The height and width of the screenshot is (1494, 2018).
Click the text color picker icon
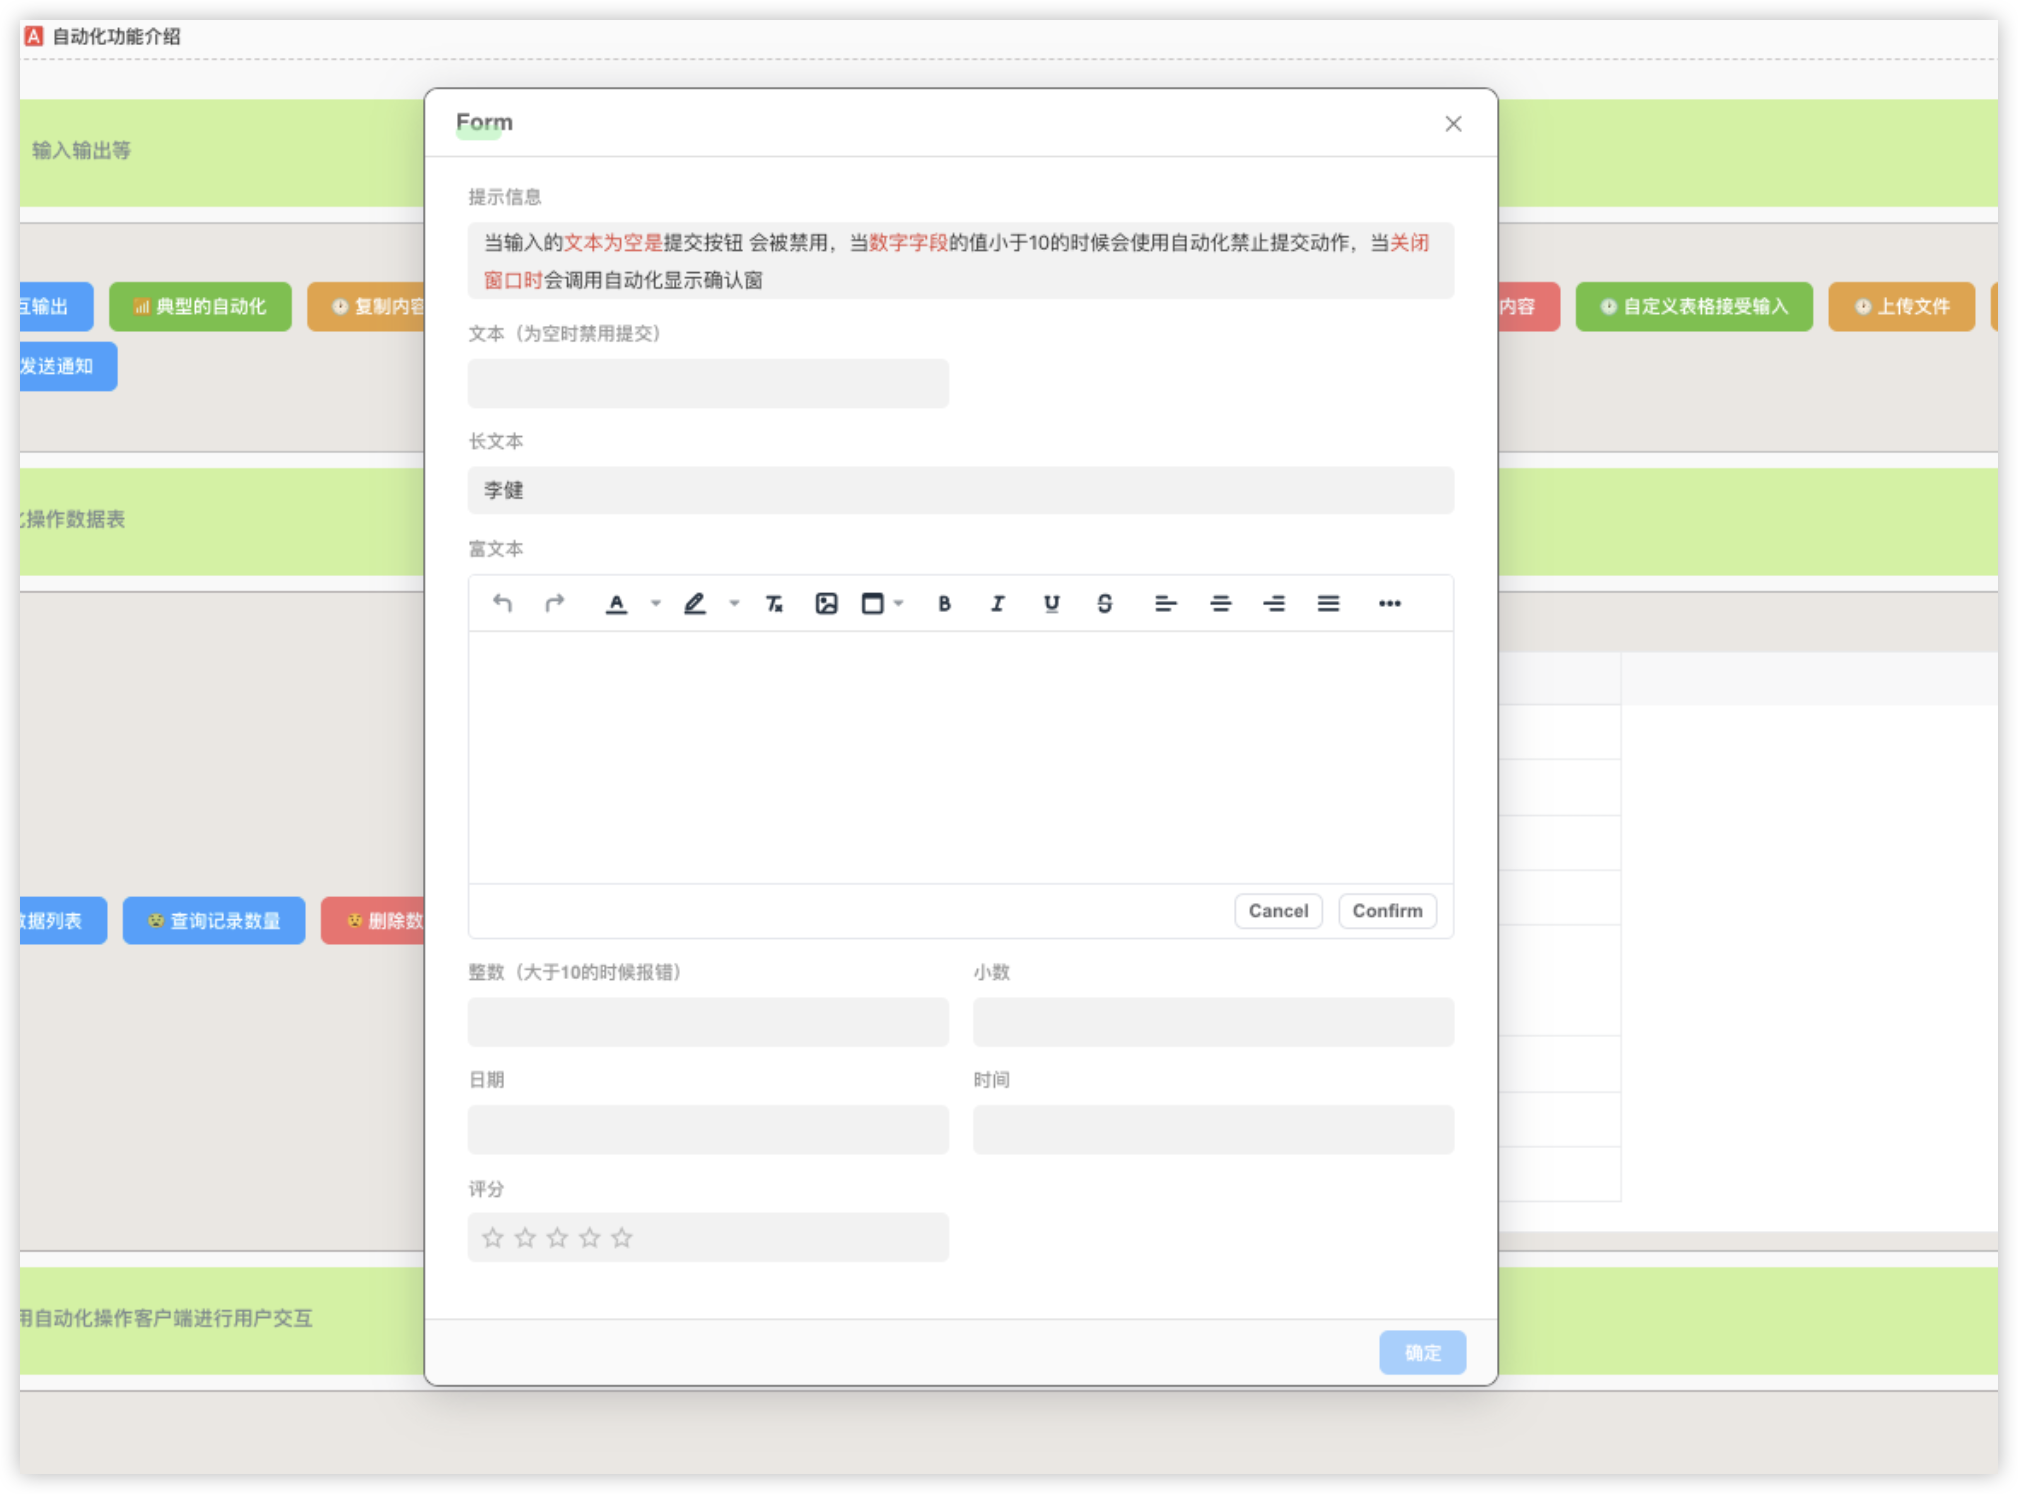tap(618, 603)
